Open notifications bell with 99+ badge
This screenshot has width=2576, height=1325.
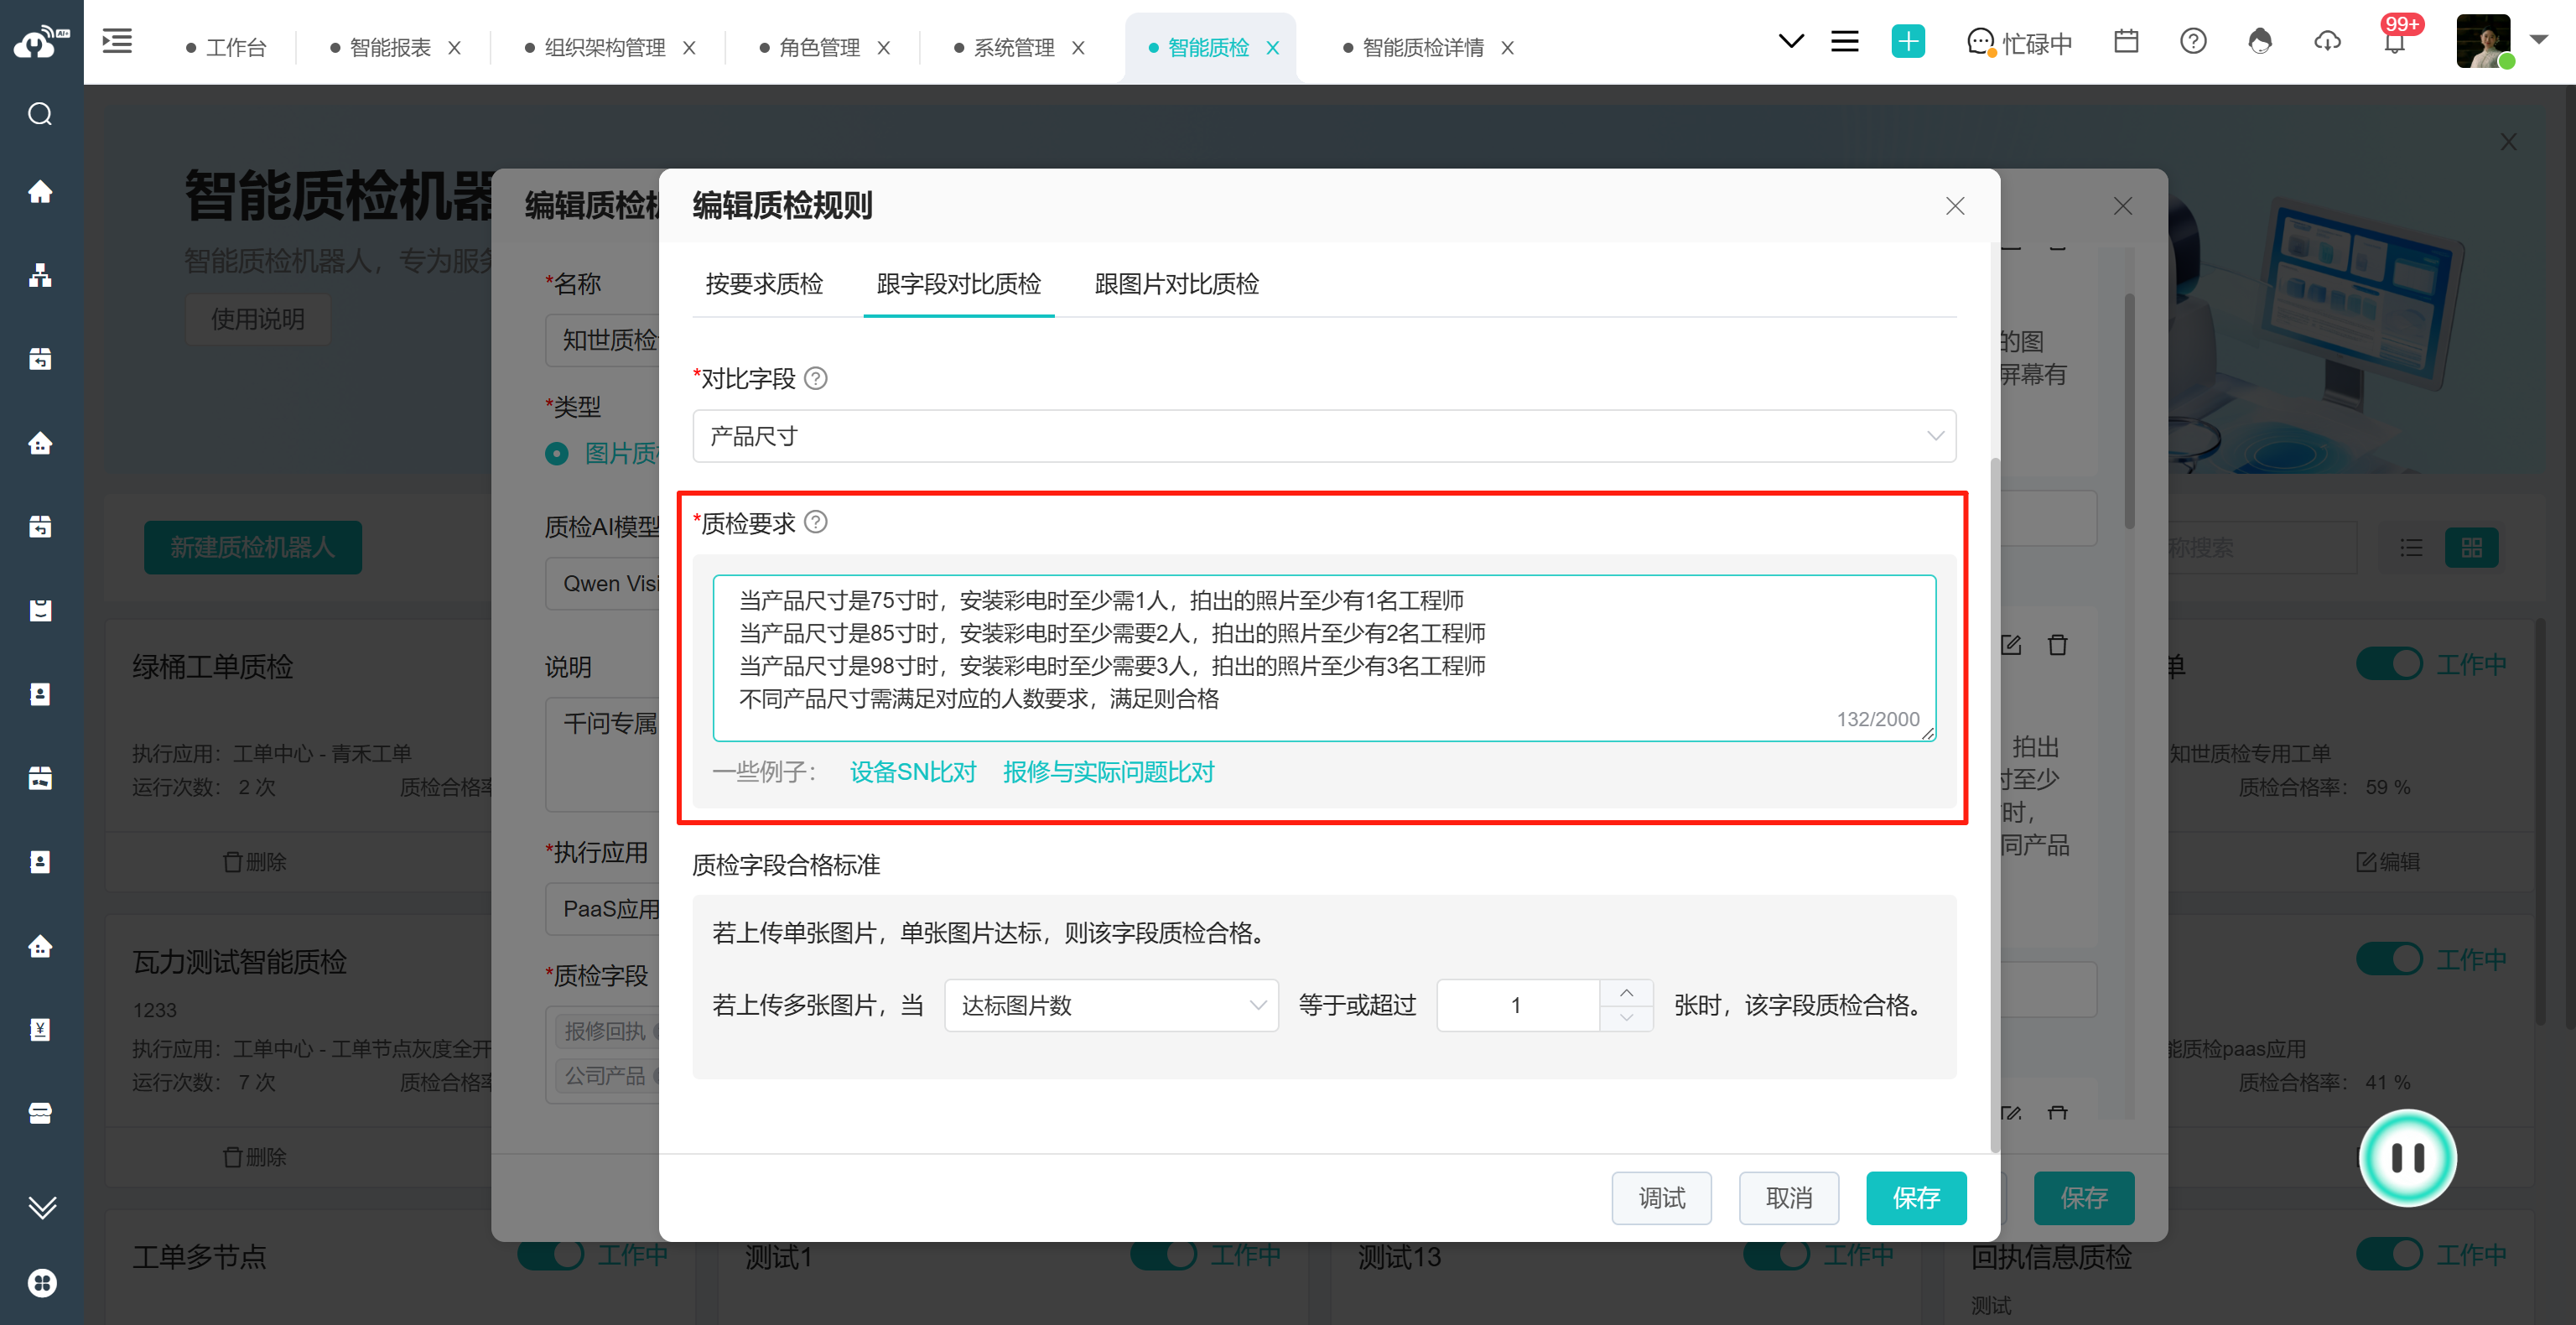pyautogui.click(x=2394, y=42)
